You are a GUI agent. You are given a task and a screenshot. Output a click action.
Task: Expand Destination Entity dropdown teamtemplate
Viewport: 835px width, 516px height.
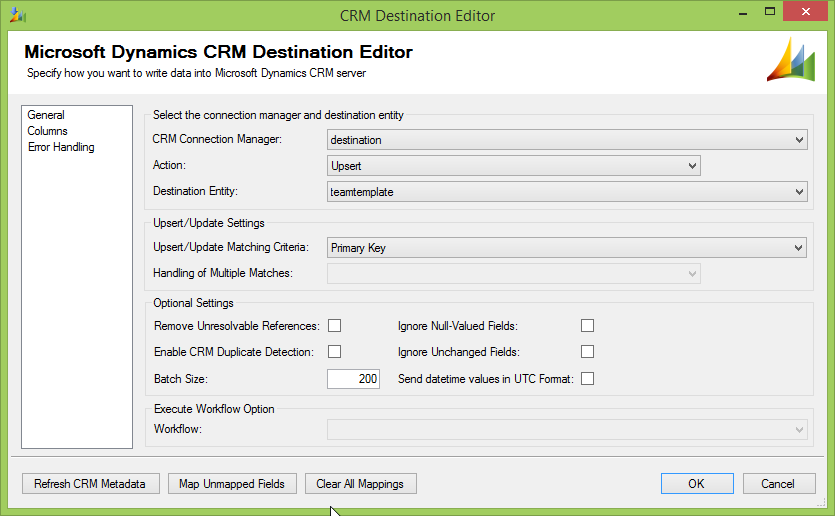[567, 192]
